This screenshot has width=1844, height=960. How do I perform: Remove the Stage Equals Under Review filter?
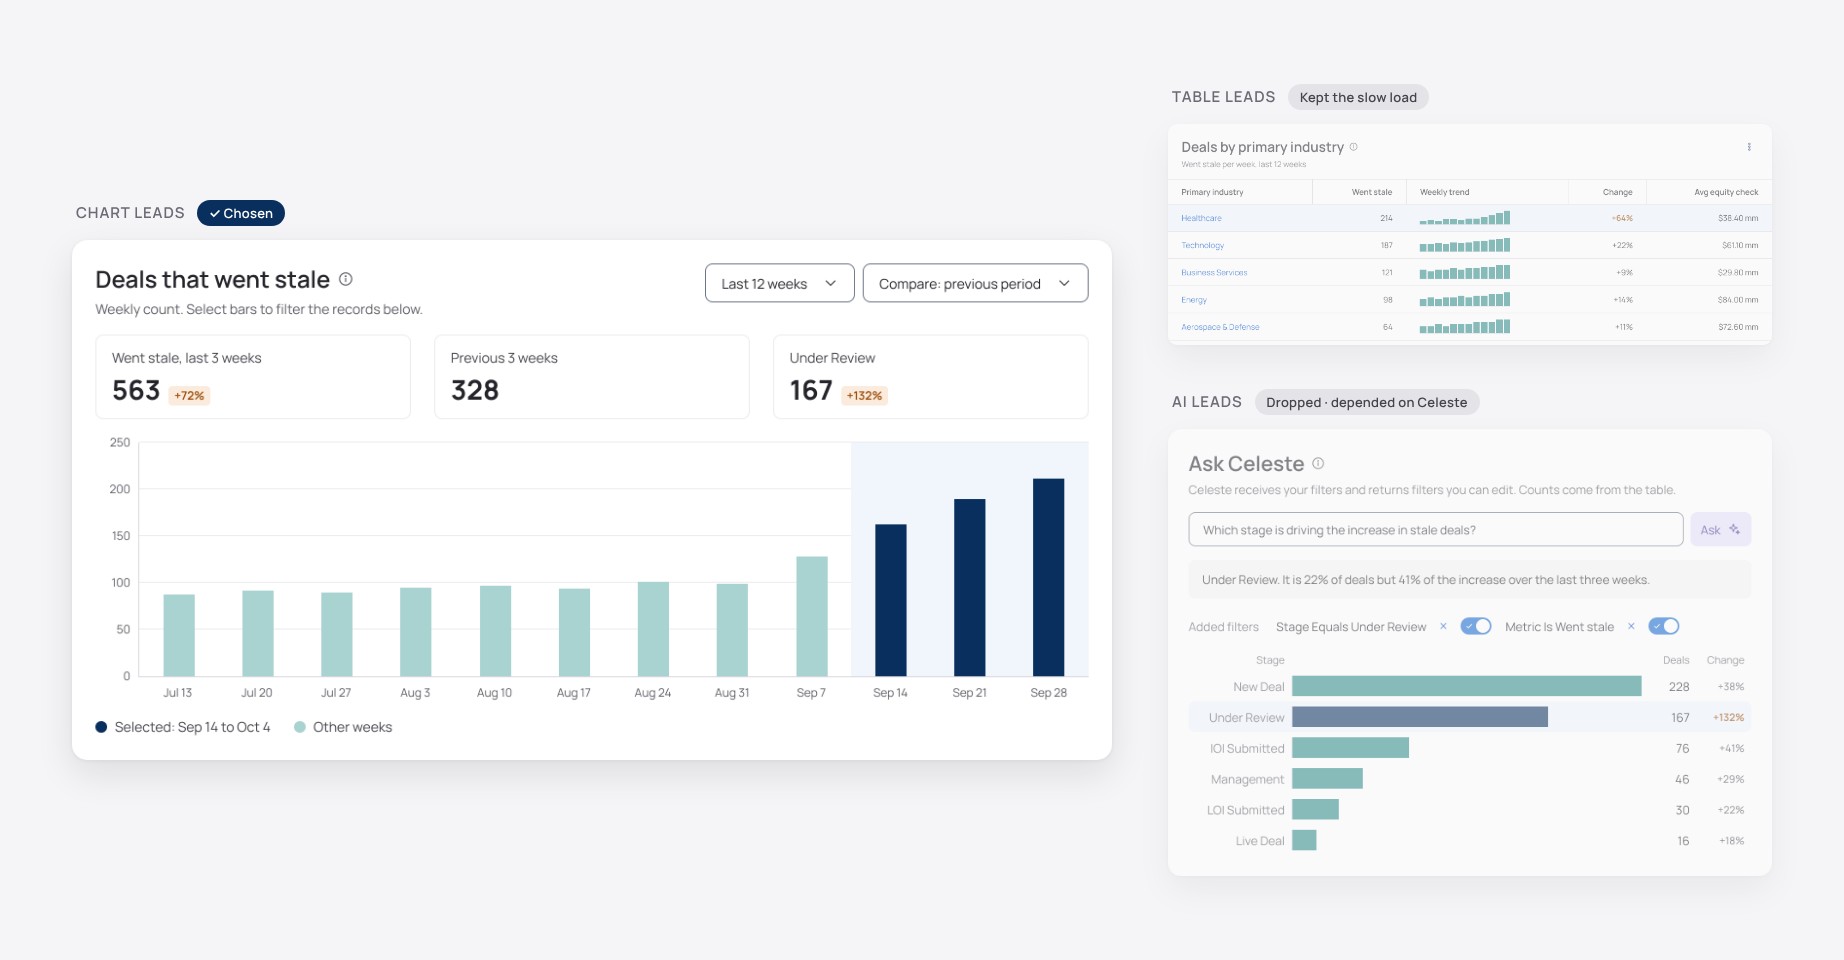(1443, 627)
